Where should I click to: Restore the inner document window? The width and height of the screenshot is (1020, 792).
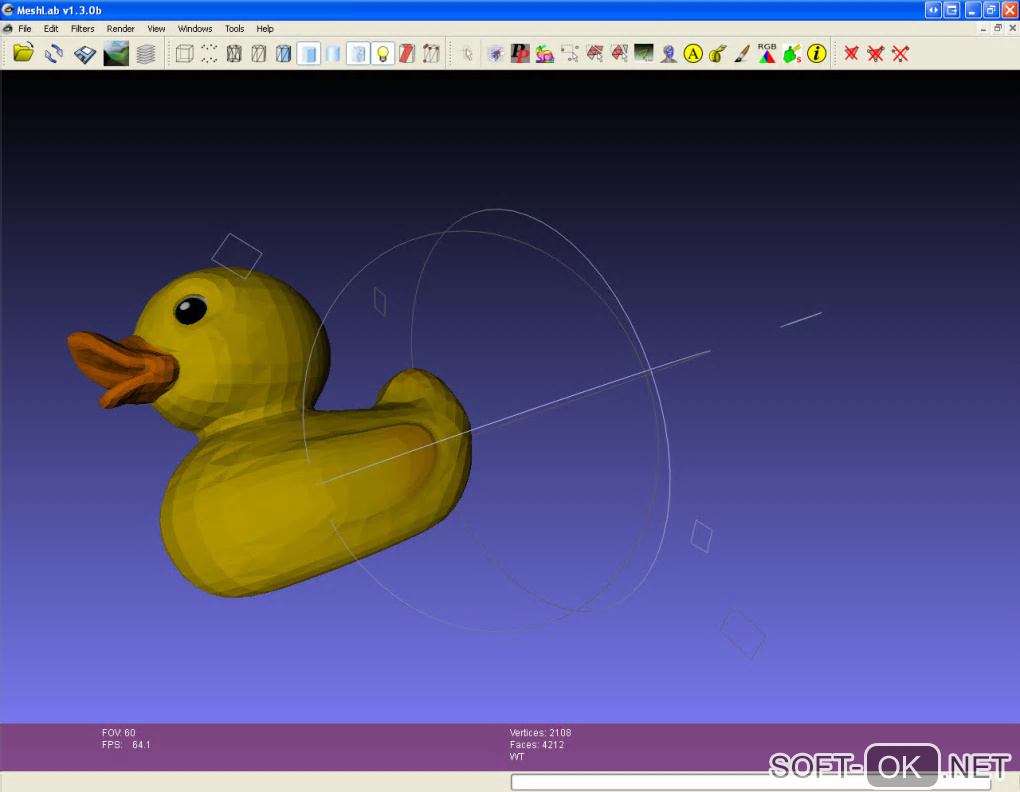click(x=998, y=28)
